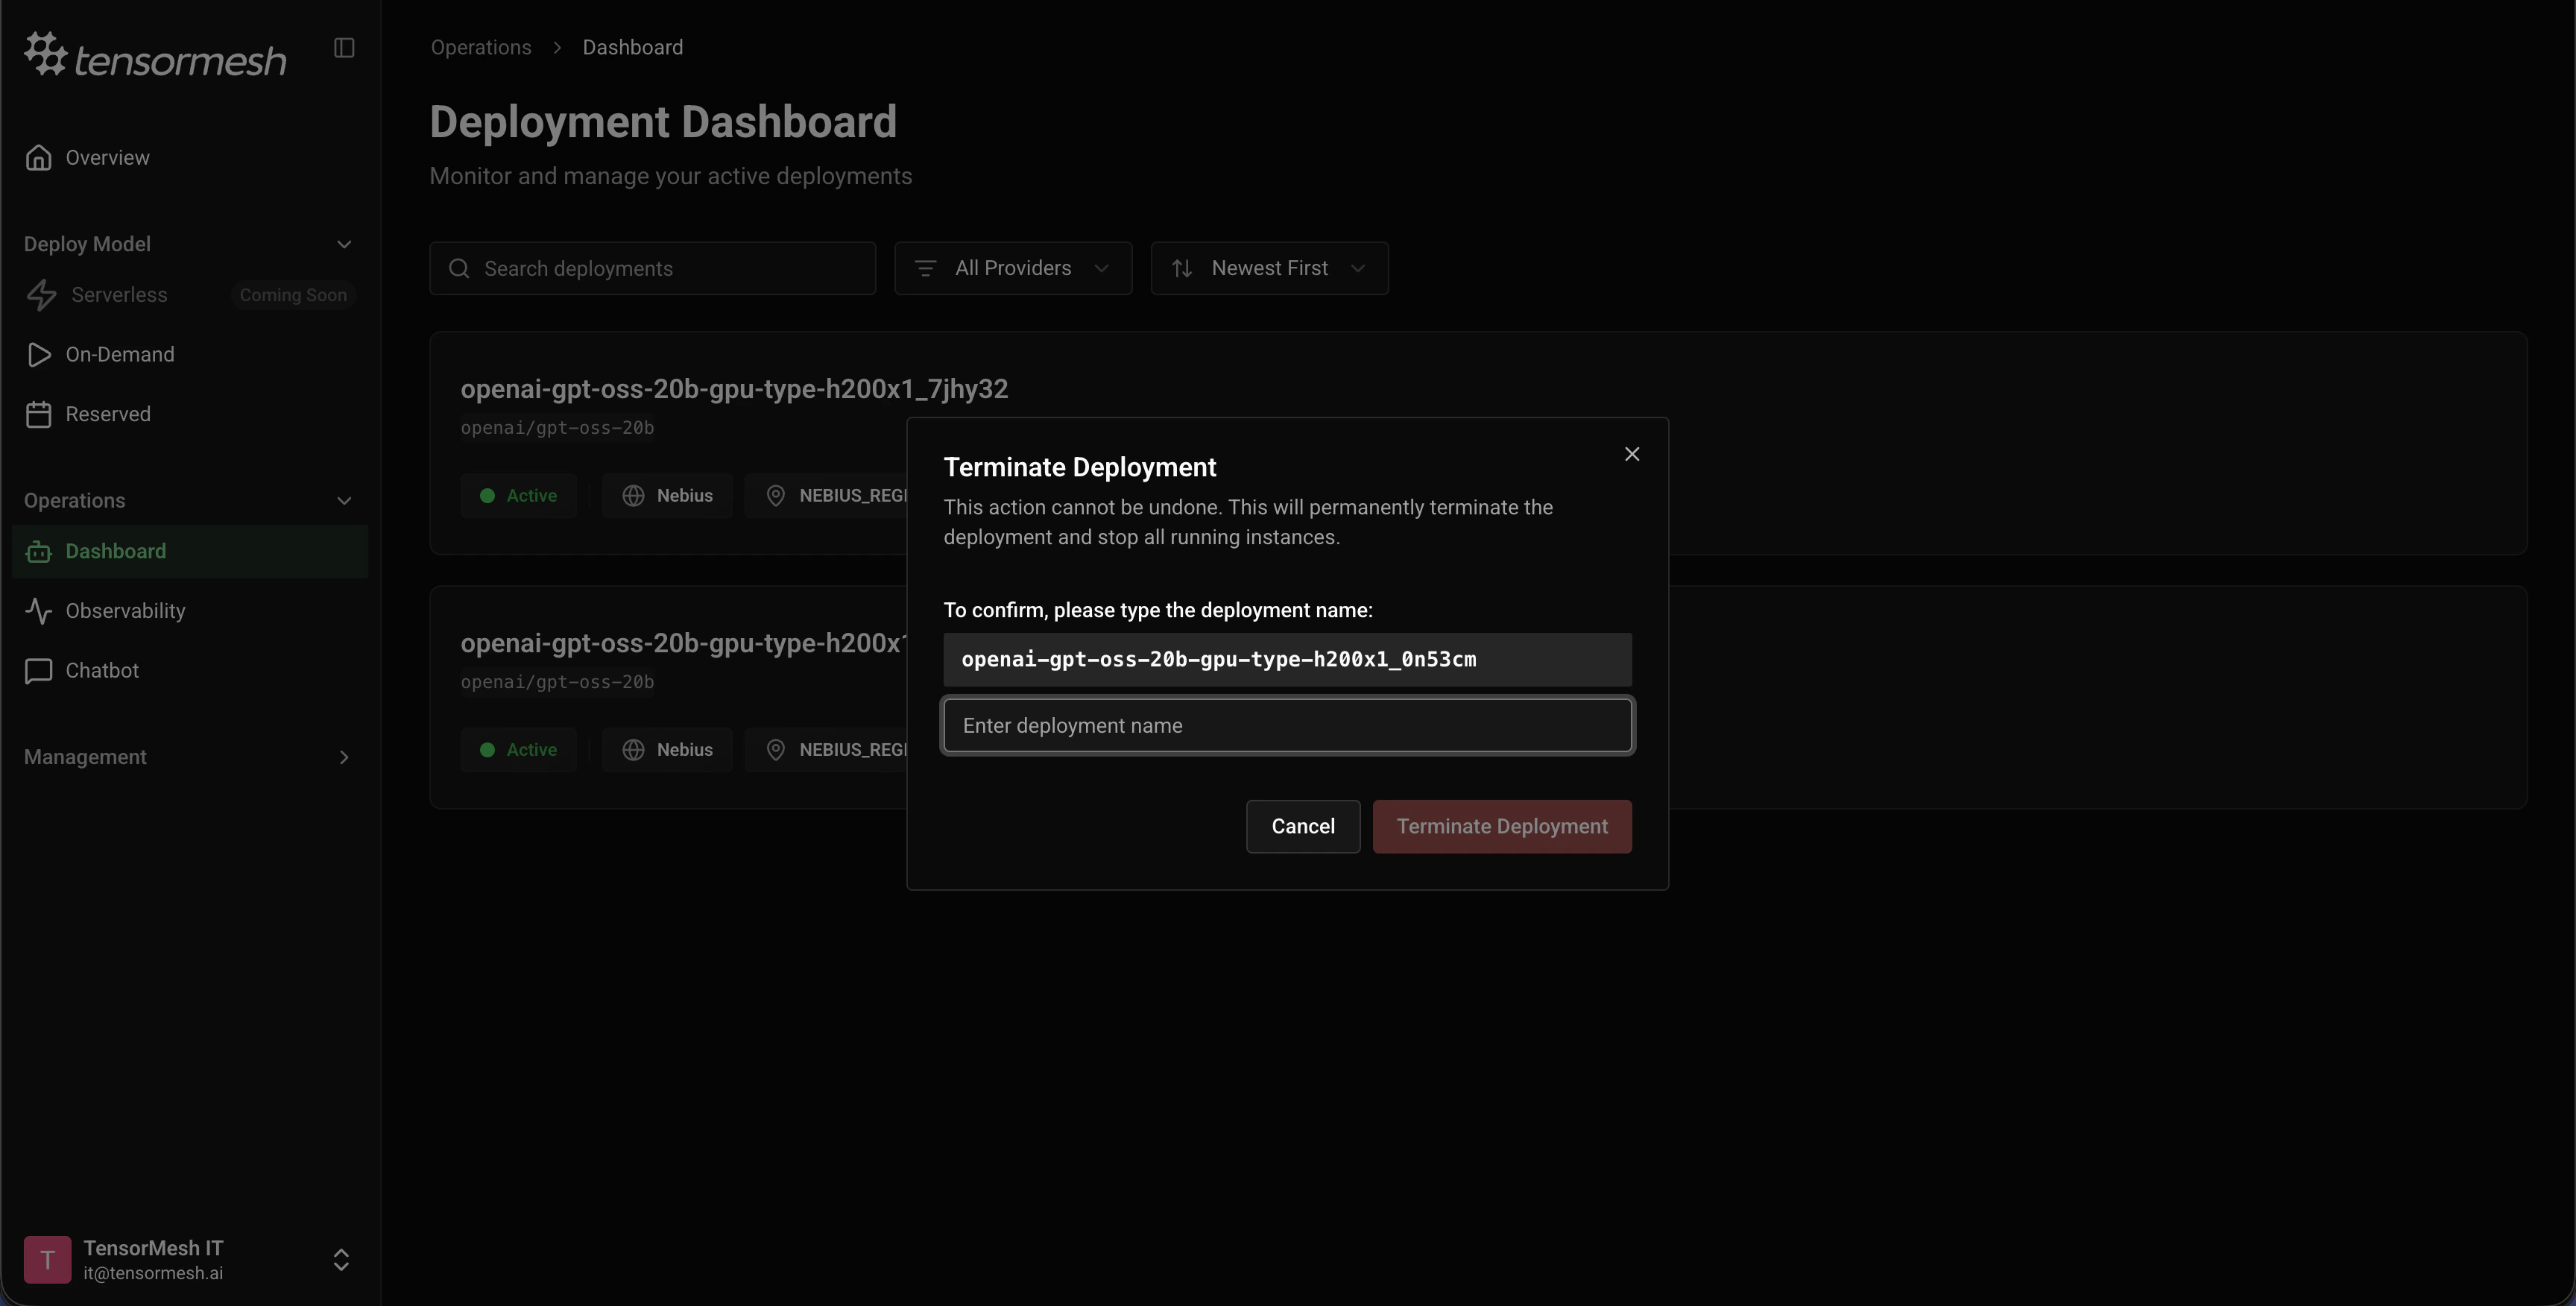Open the All Providers filter dropdown

pos(1012,269)
